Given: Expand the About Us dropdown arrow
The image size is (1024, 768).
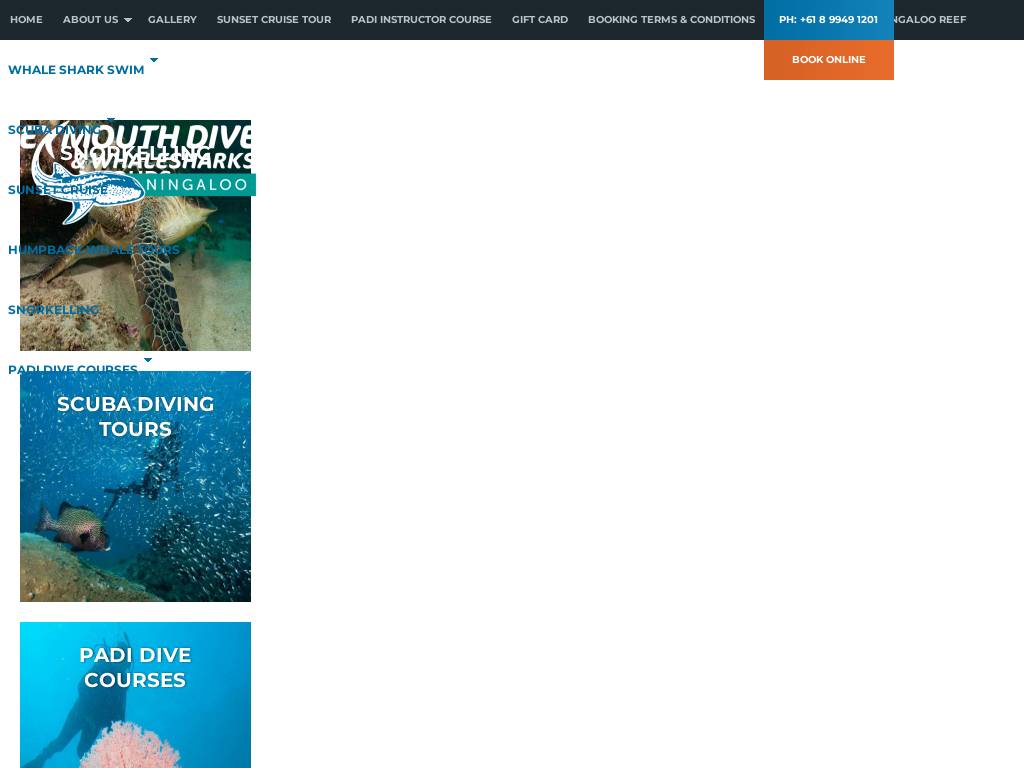Looking at the screenshot, I should pos(127,20).
